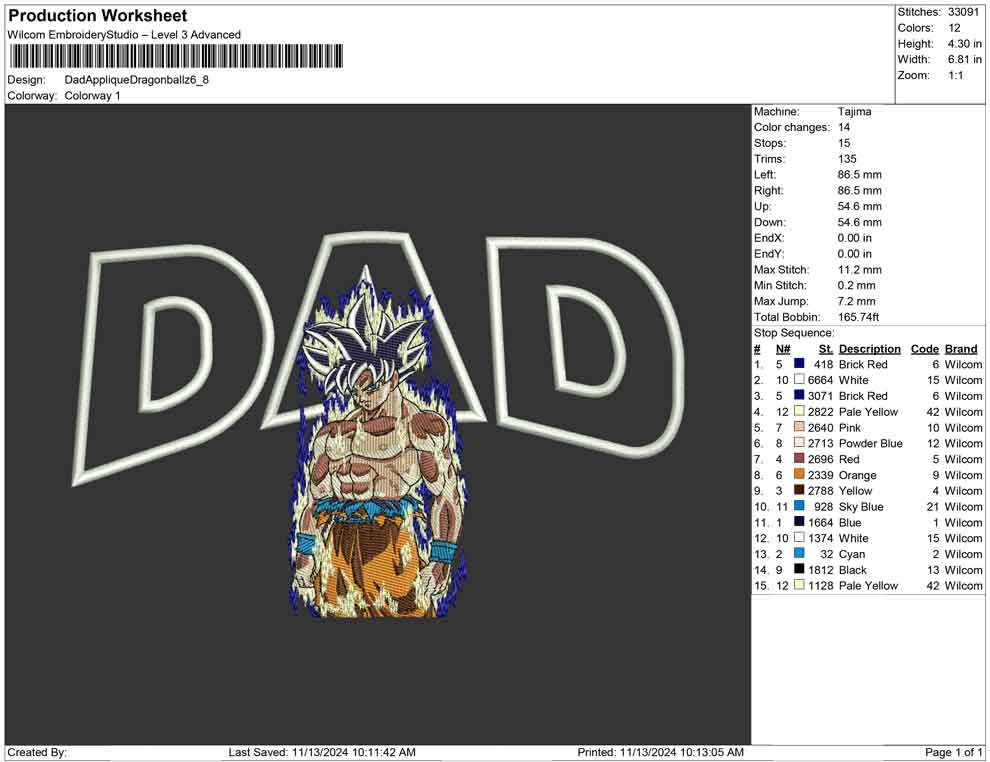Screen dimensions: 990x762
Task: Click the Page 1 of 1 indicator
Action: coord(953,752)
